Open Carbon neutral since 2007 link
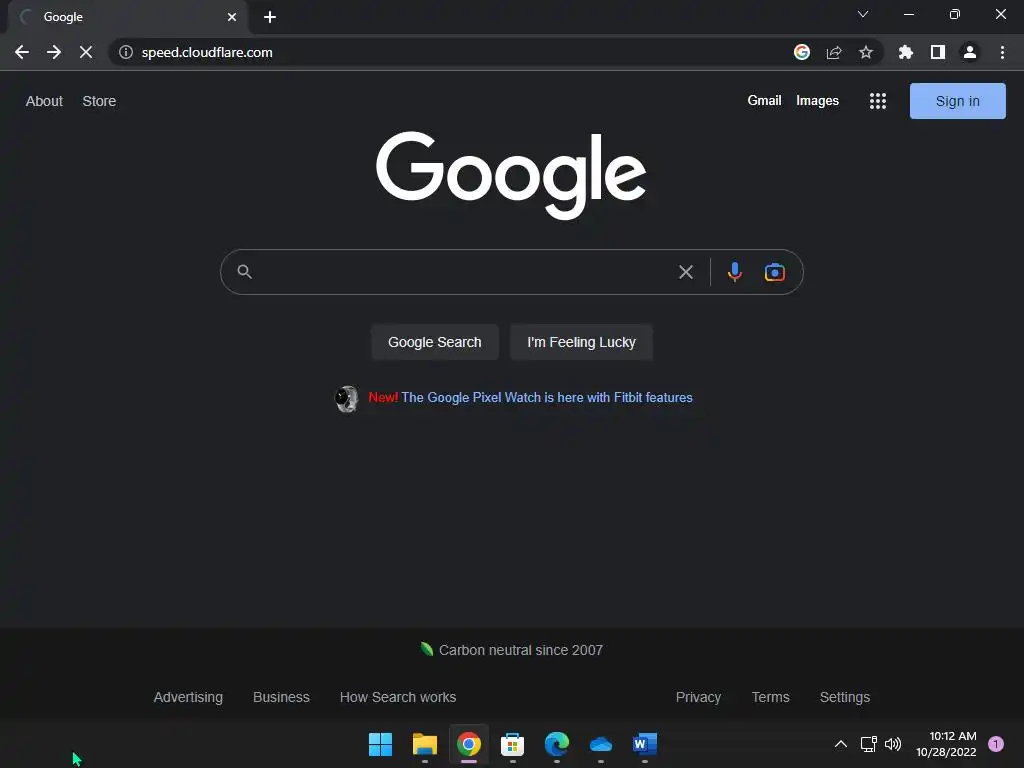Viewport: 1024px width, 768px height. (520, 650)
